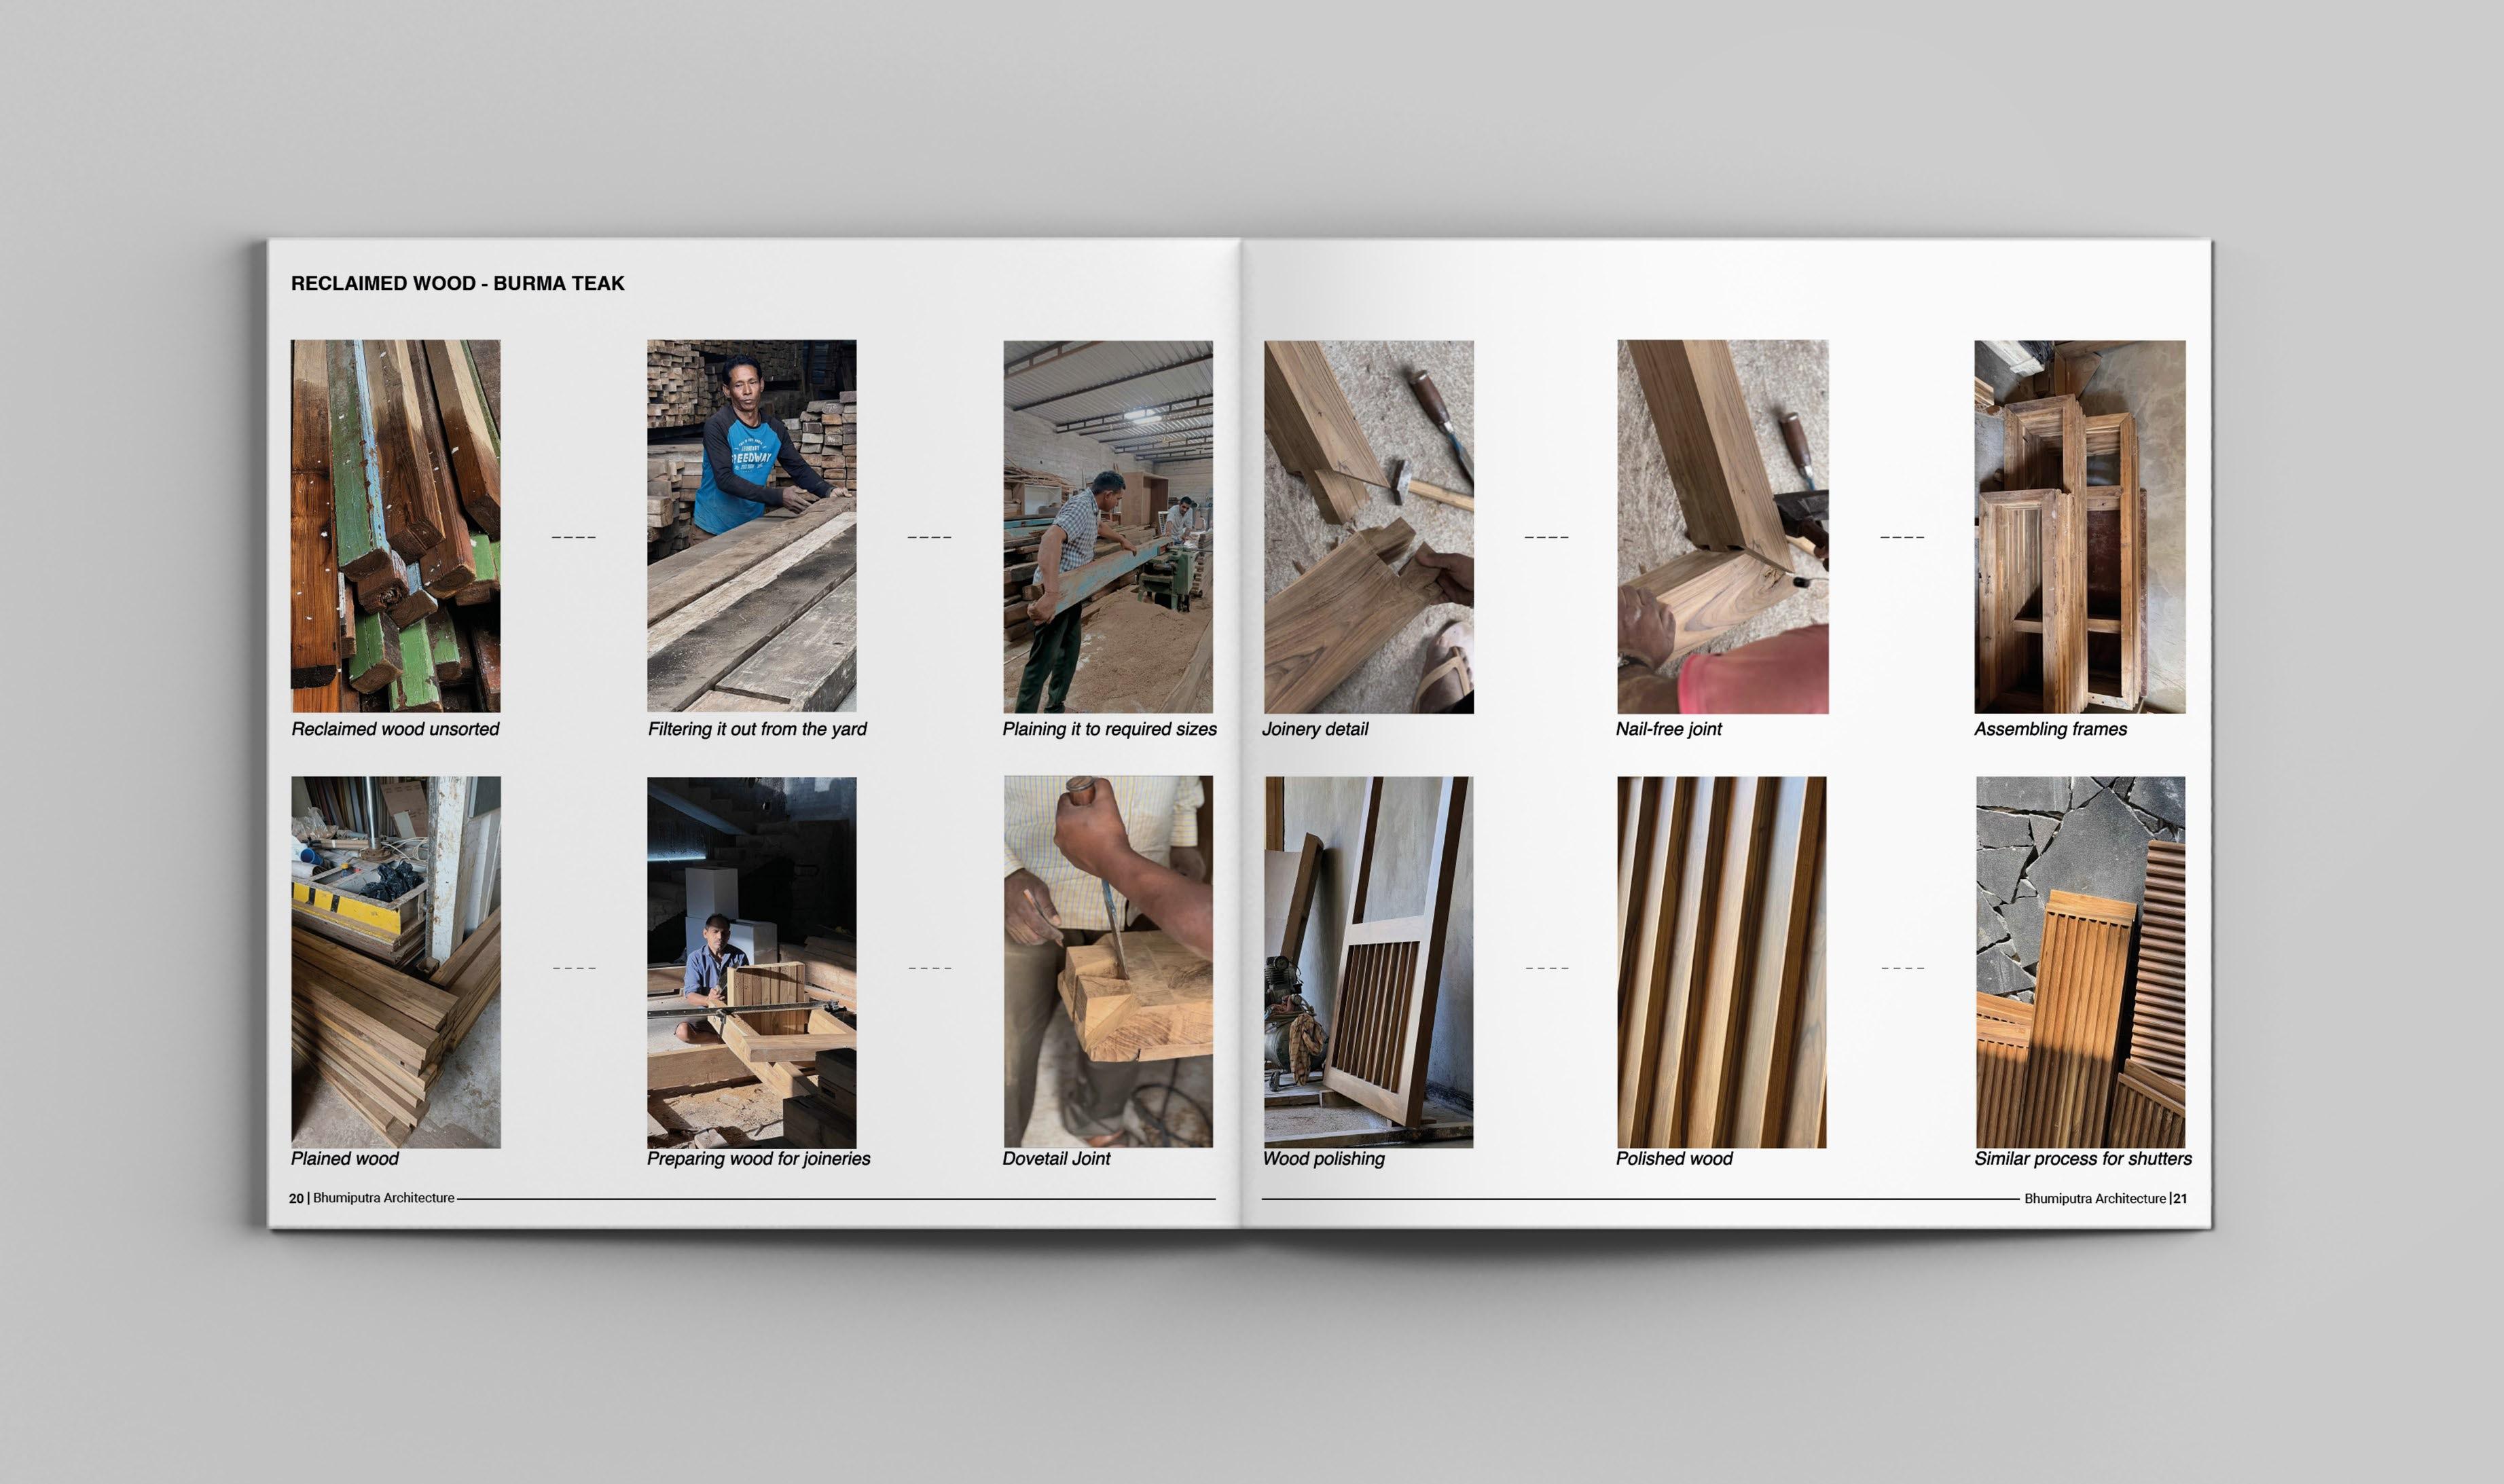Click the page 20 Bhumiputra Architecture footer
2504x1484 pixels.
[x=372, y=1198]
